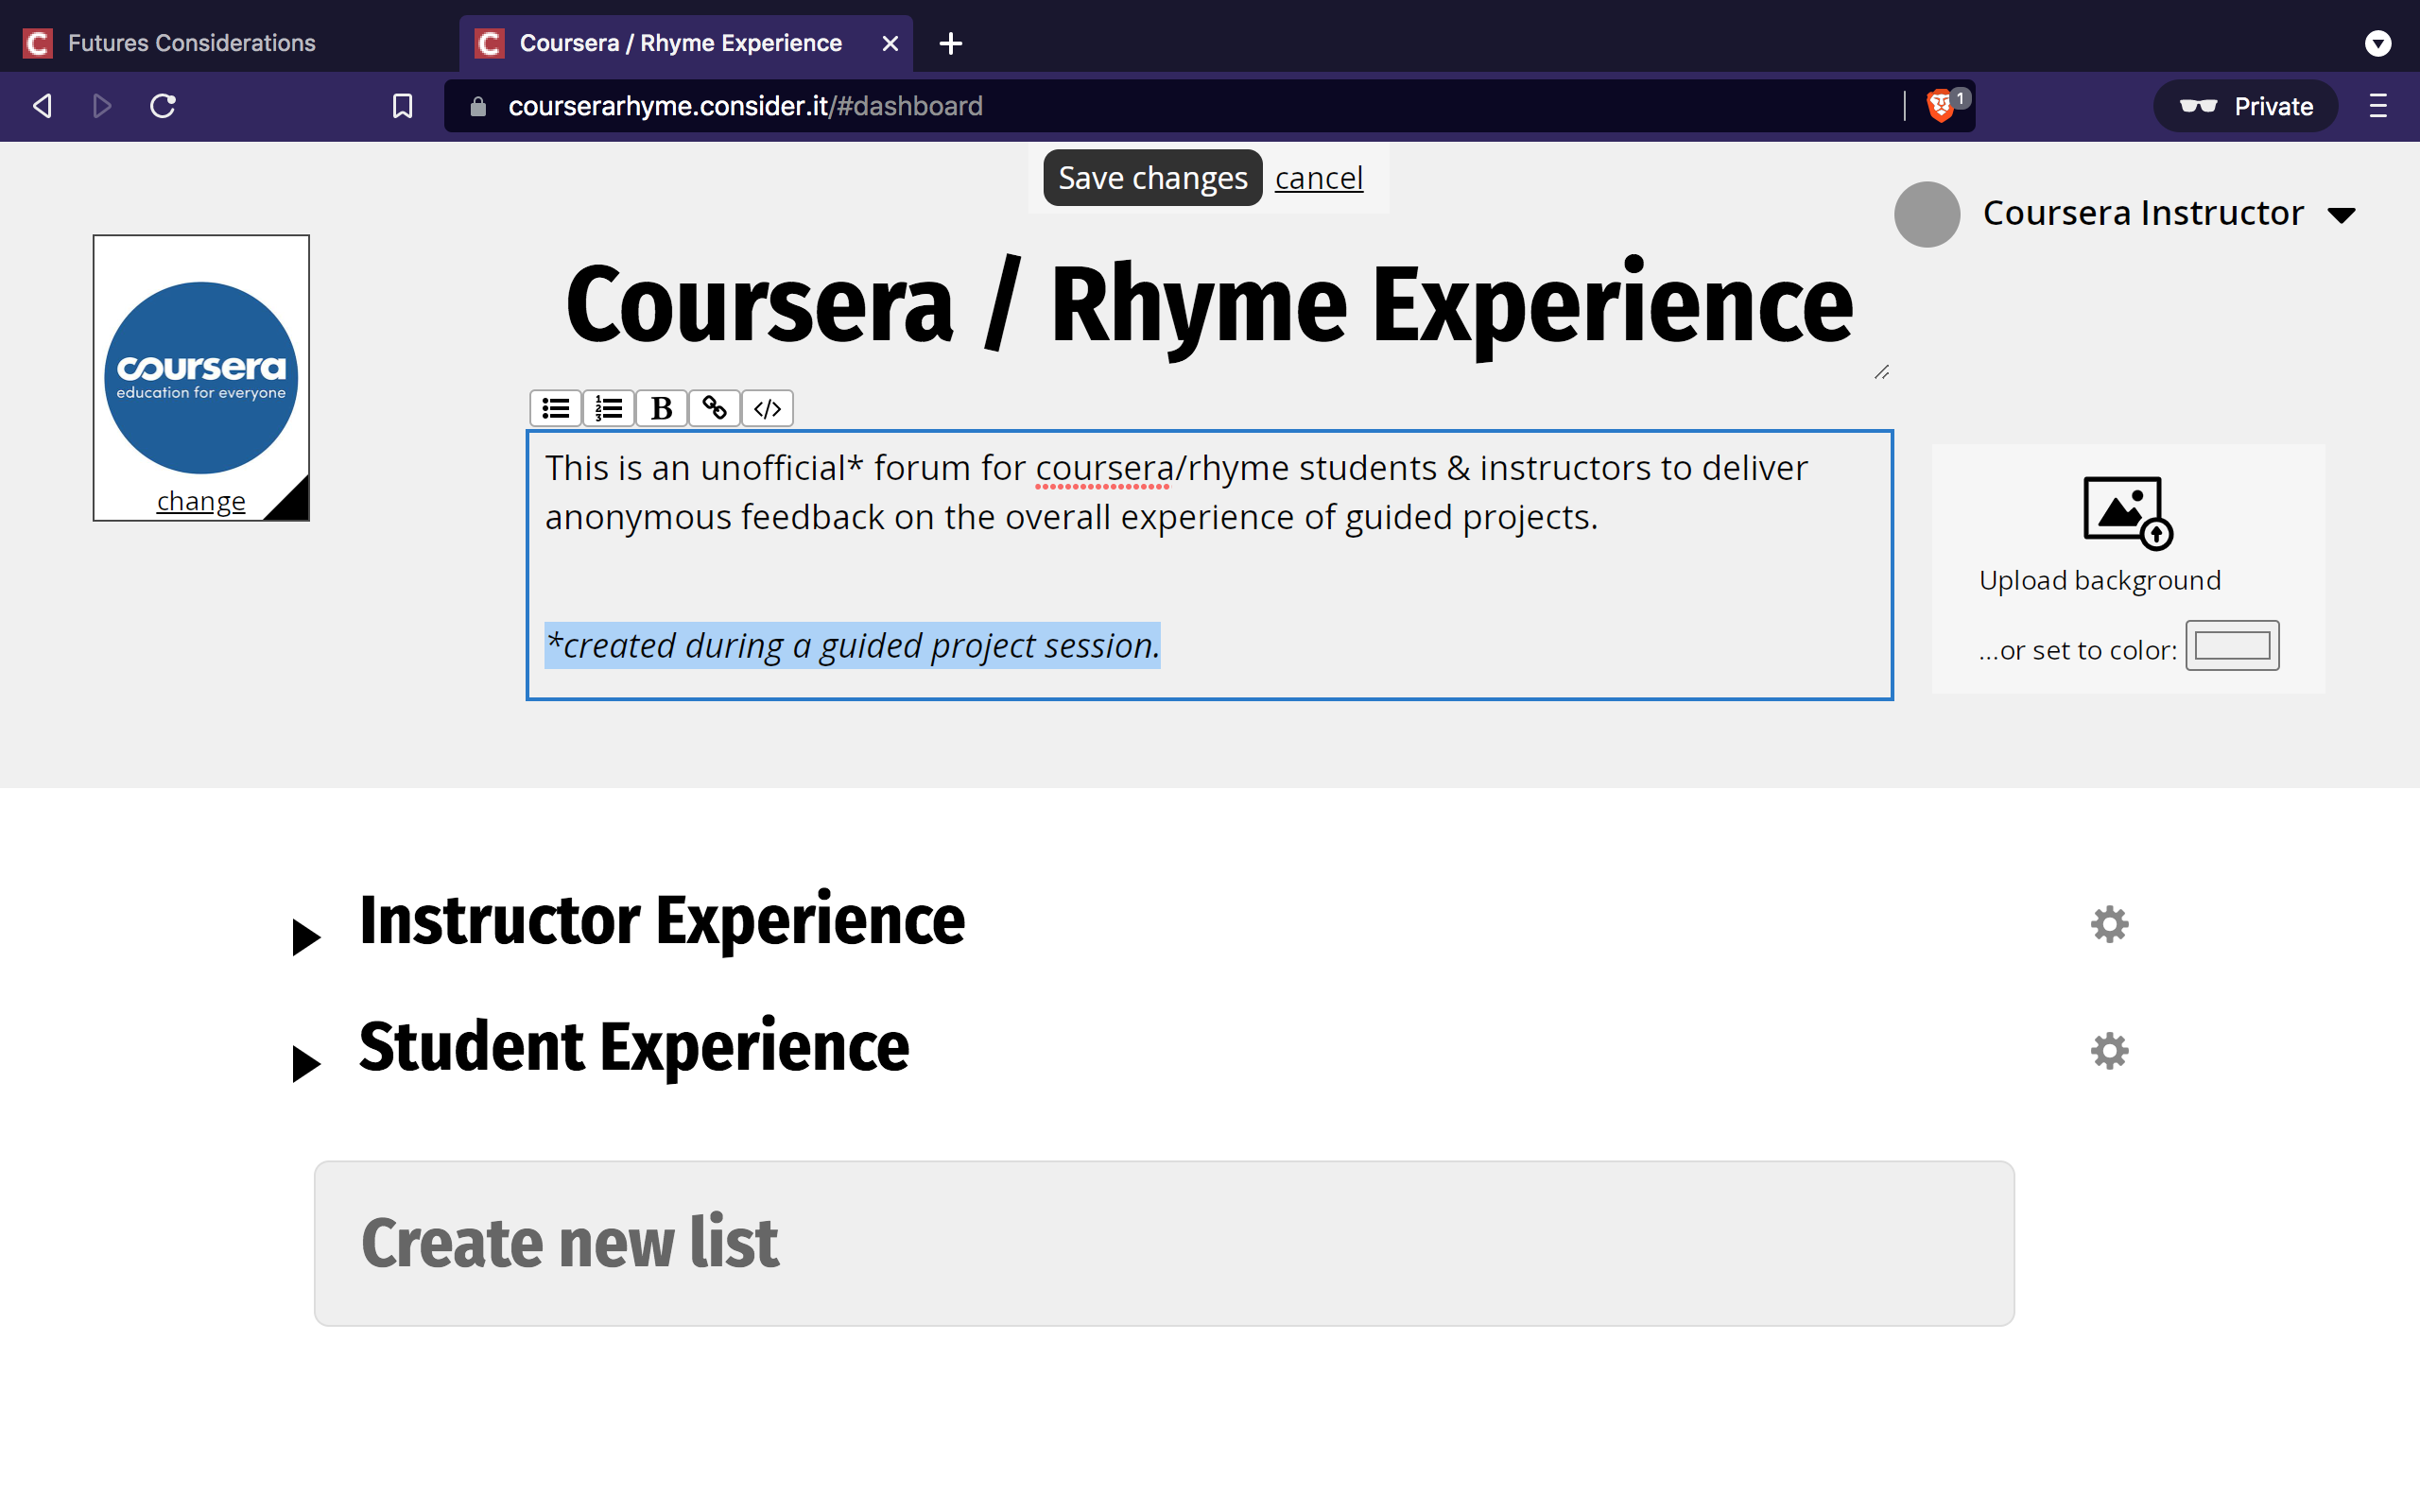Open the Coursera Instructor user dropdown
This screenshot has height=1512, width=2420.
coord(2341,215)
